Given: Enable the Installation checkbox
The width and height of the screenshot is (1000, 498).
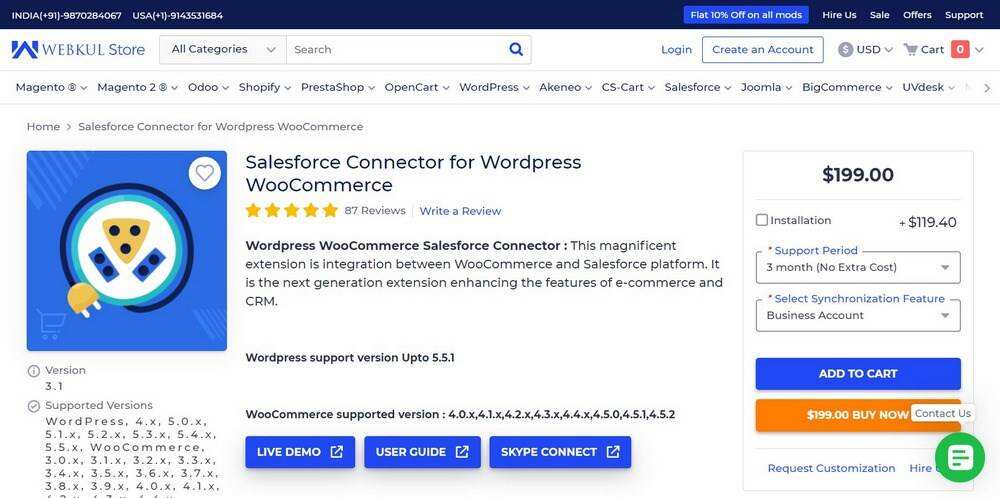Looking at the screenshot, I should click(x=762, y=220).
